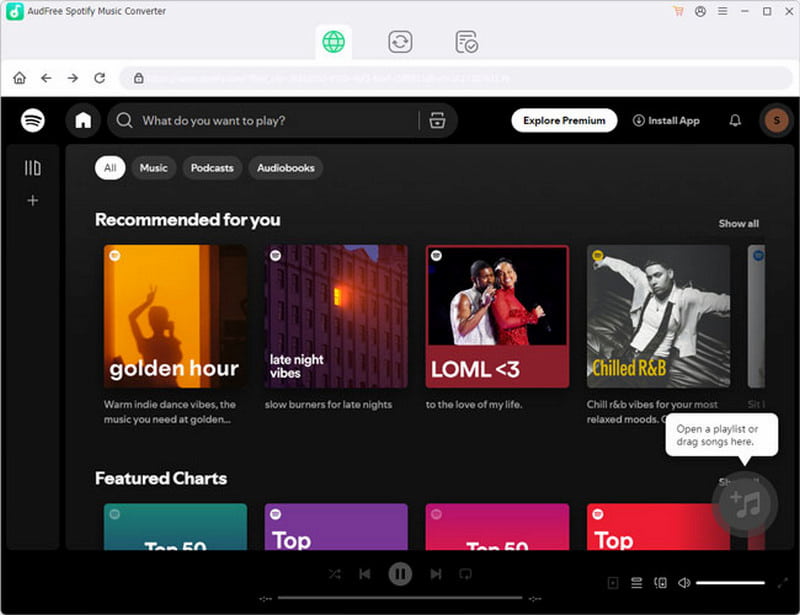Open the Browse icon beside search
The height and width of the screenshot is (615, 800).
(437, 120)
